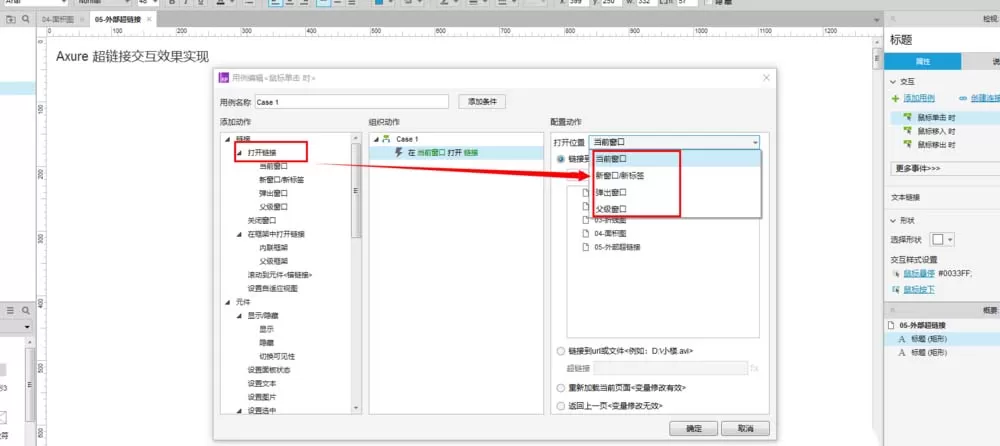Collapse the 交互 section chevron
The image size is (1000, 446).
click(893, 82)
